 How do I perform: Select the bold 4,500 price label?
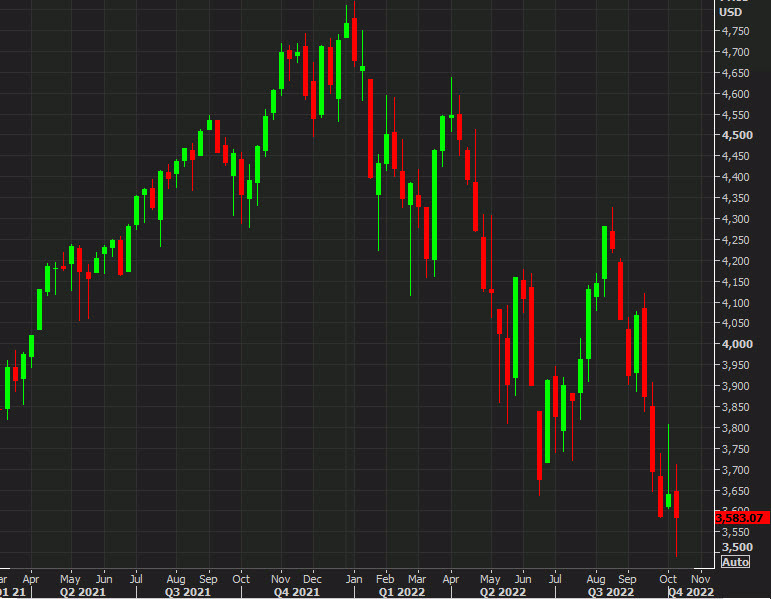(737, 135)
